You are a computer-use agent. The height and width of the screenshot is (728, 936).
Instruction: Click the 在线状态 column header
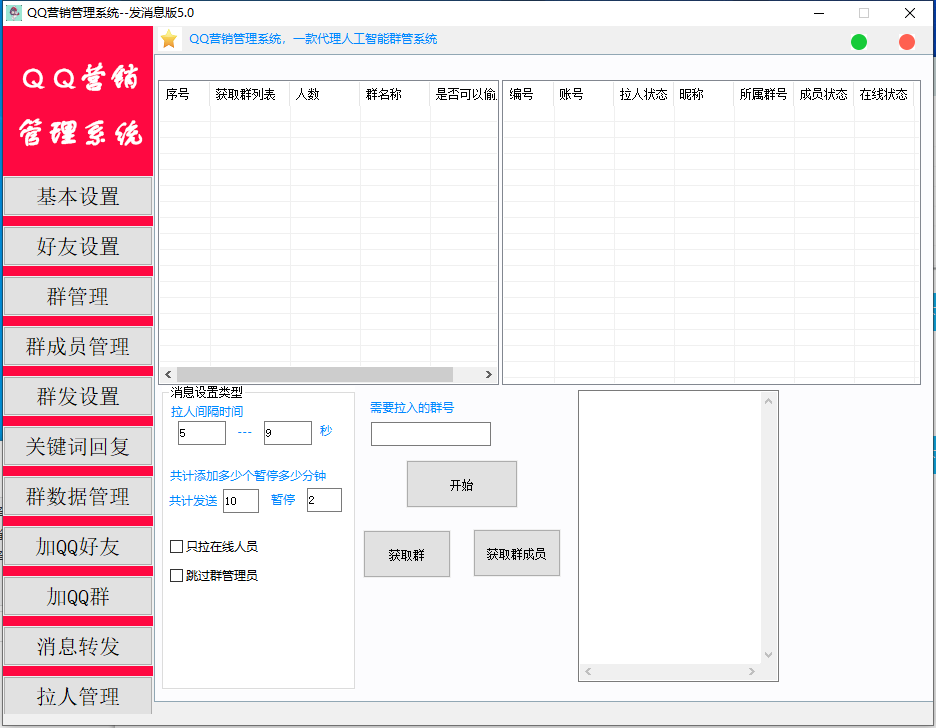884,94
